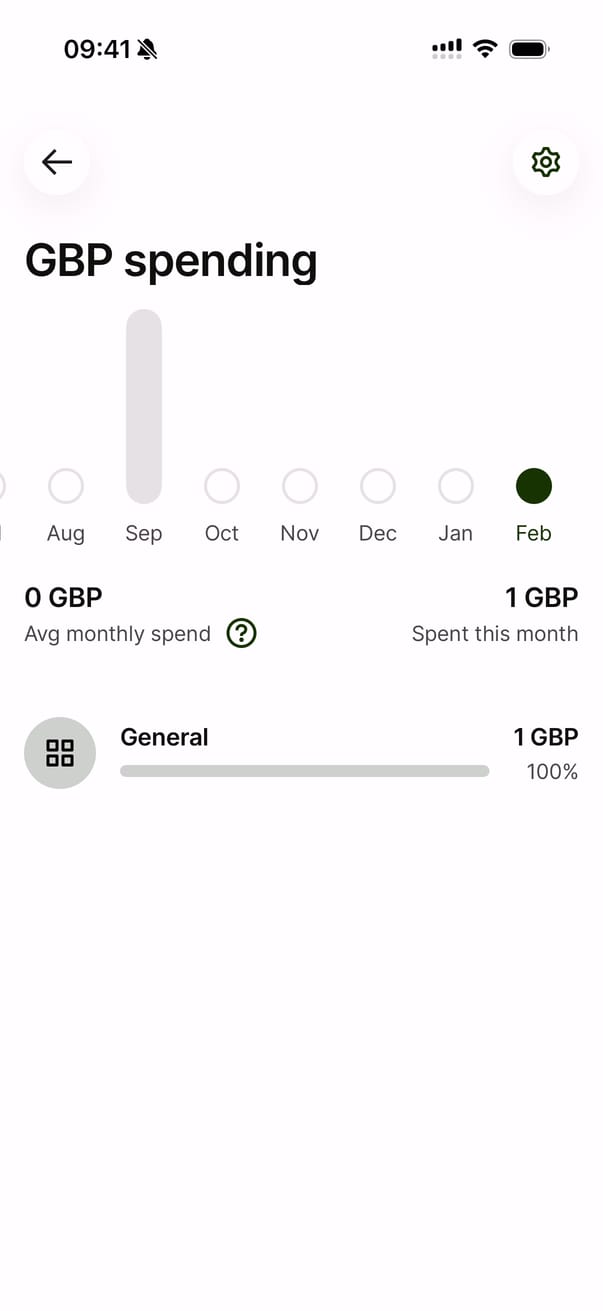This screenshot has height=1311, width=603.
Task: Tap the General category grid icon
Action: pos(60,753)
